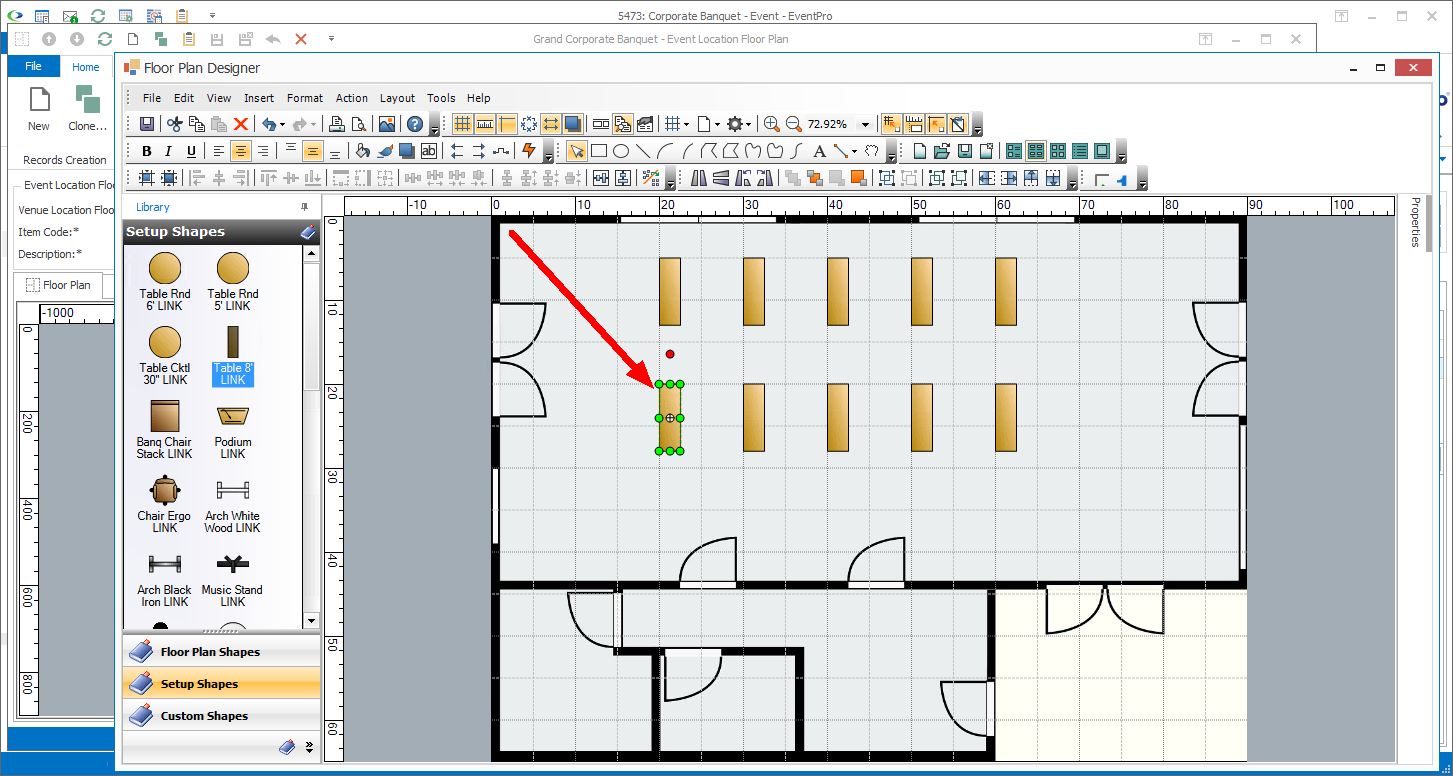The width and height of the screenshot is (1453, 776).
Task: Select the straight Line drawing tool
Action: [643, 151]
